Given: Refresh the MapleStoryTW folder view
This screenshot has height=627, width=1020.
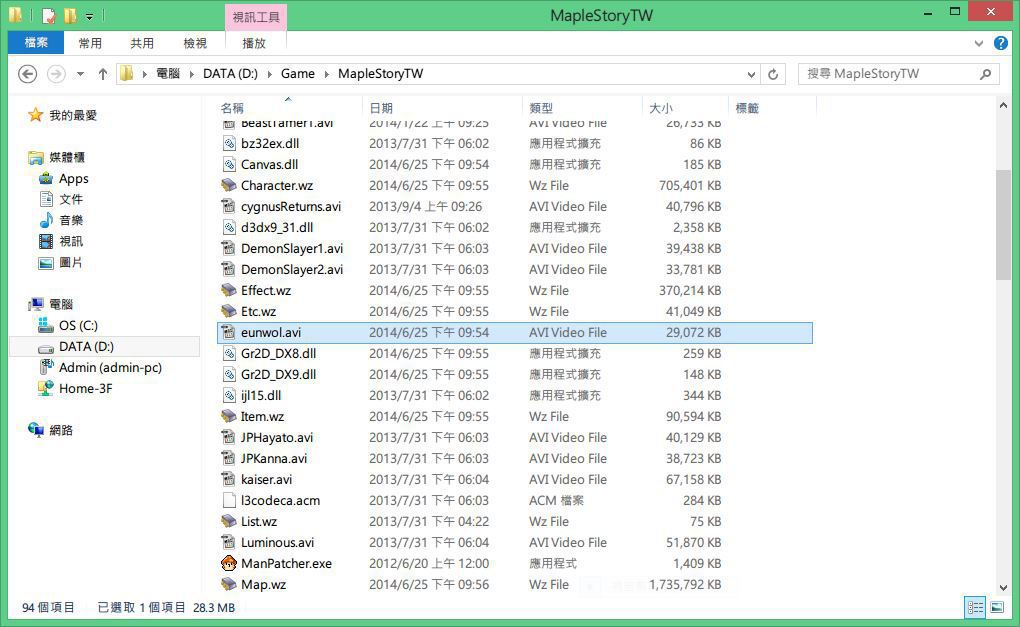Looking at the screenshot, I should (773, 74).
